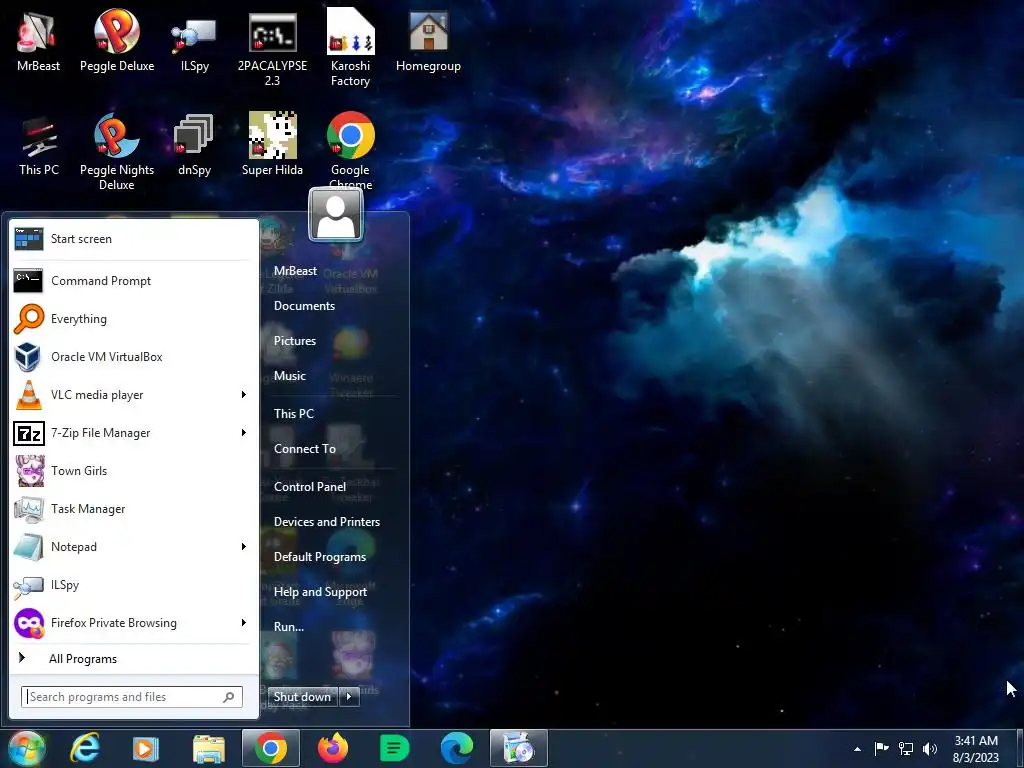Click the Shut down button
Viewport: 1024px width, 768px height.
click(x=303, y=697)
